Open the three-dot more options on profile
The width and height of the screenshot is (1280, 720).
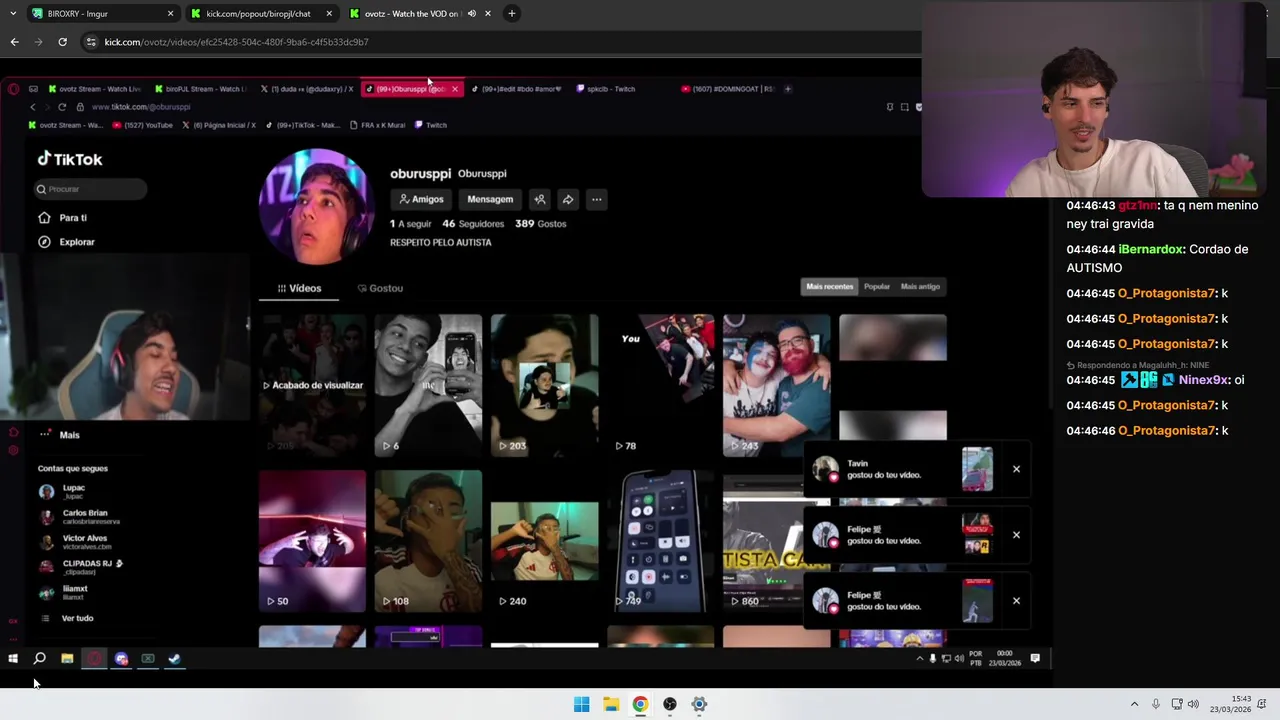[x=596, y=199]
